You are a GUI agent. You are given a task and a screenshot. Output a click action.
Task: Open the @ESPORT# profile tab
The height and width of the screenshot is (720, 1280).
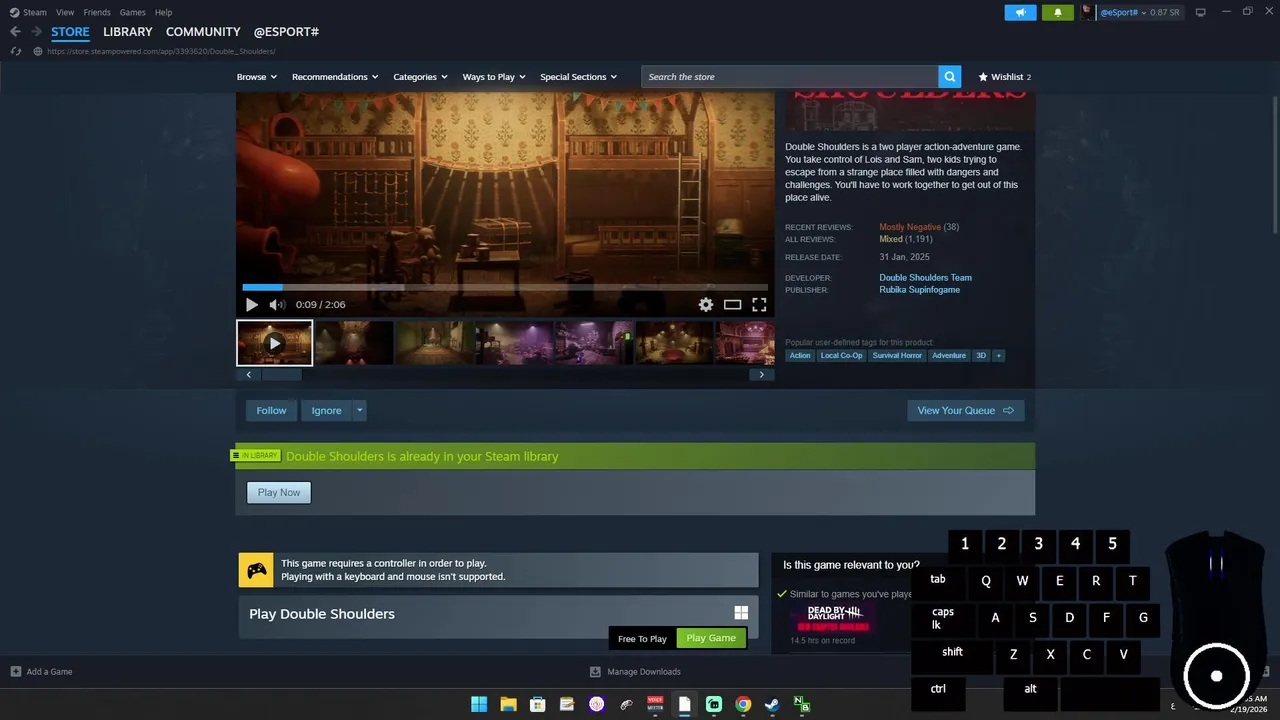pos(286,32)
